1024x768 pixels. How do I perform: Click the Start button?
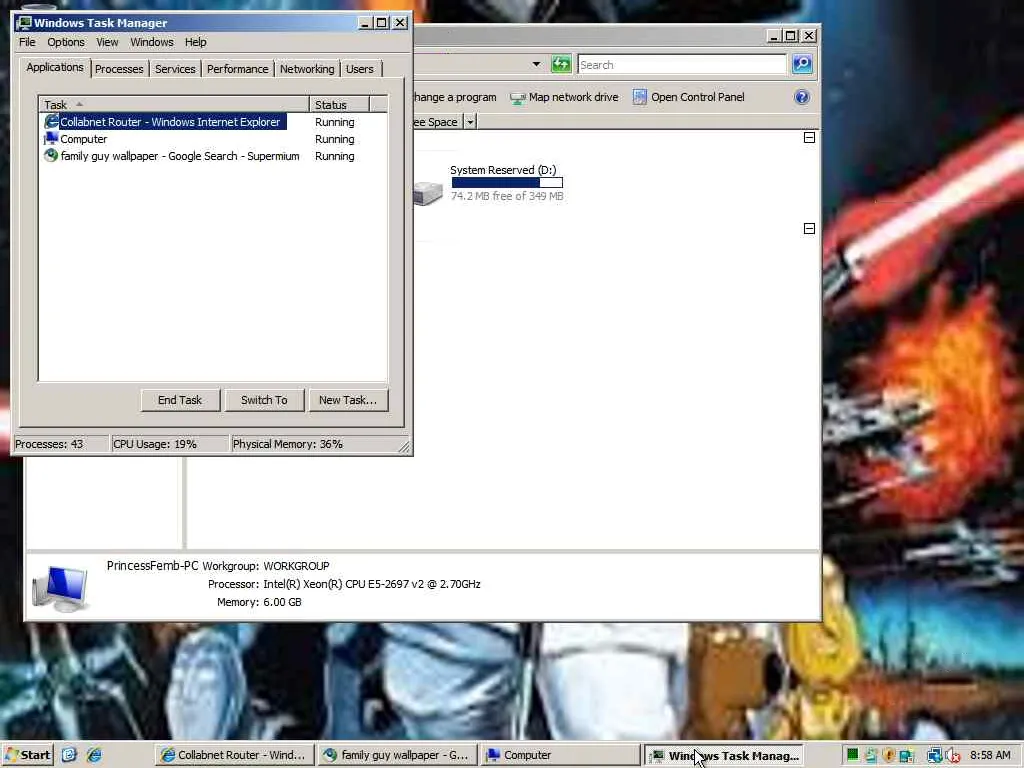tap(28, 755)
